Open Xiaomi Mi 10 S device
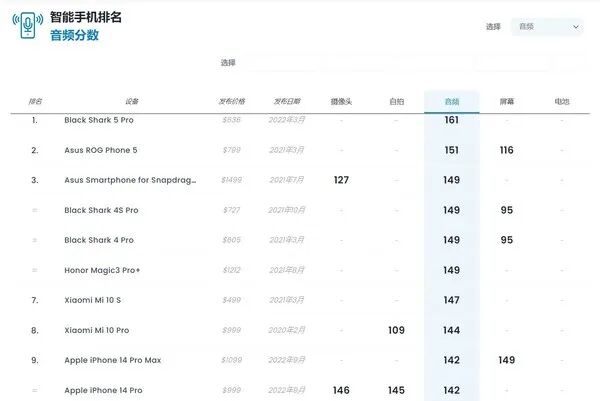Image resolution: width=600 pixels, height=401 pixels. point(93,300)
